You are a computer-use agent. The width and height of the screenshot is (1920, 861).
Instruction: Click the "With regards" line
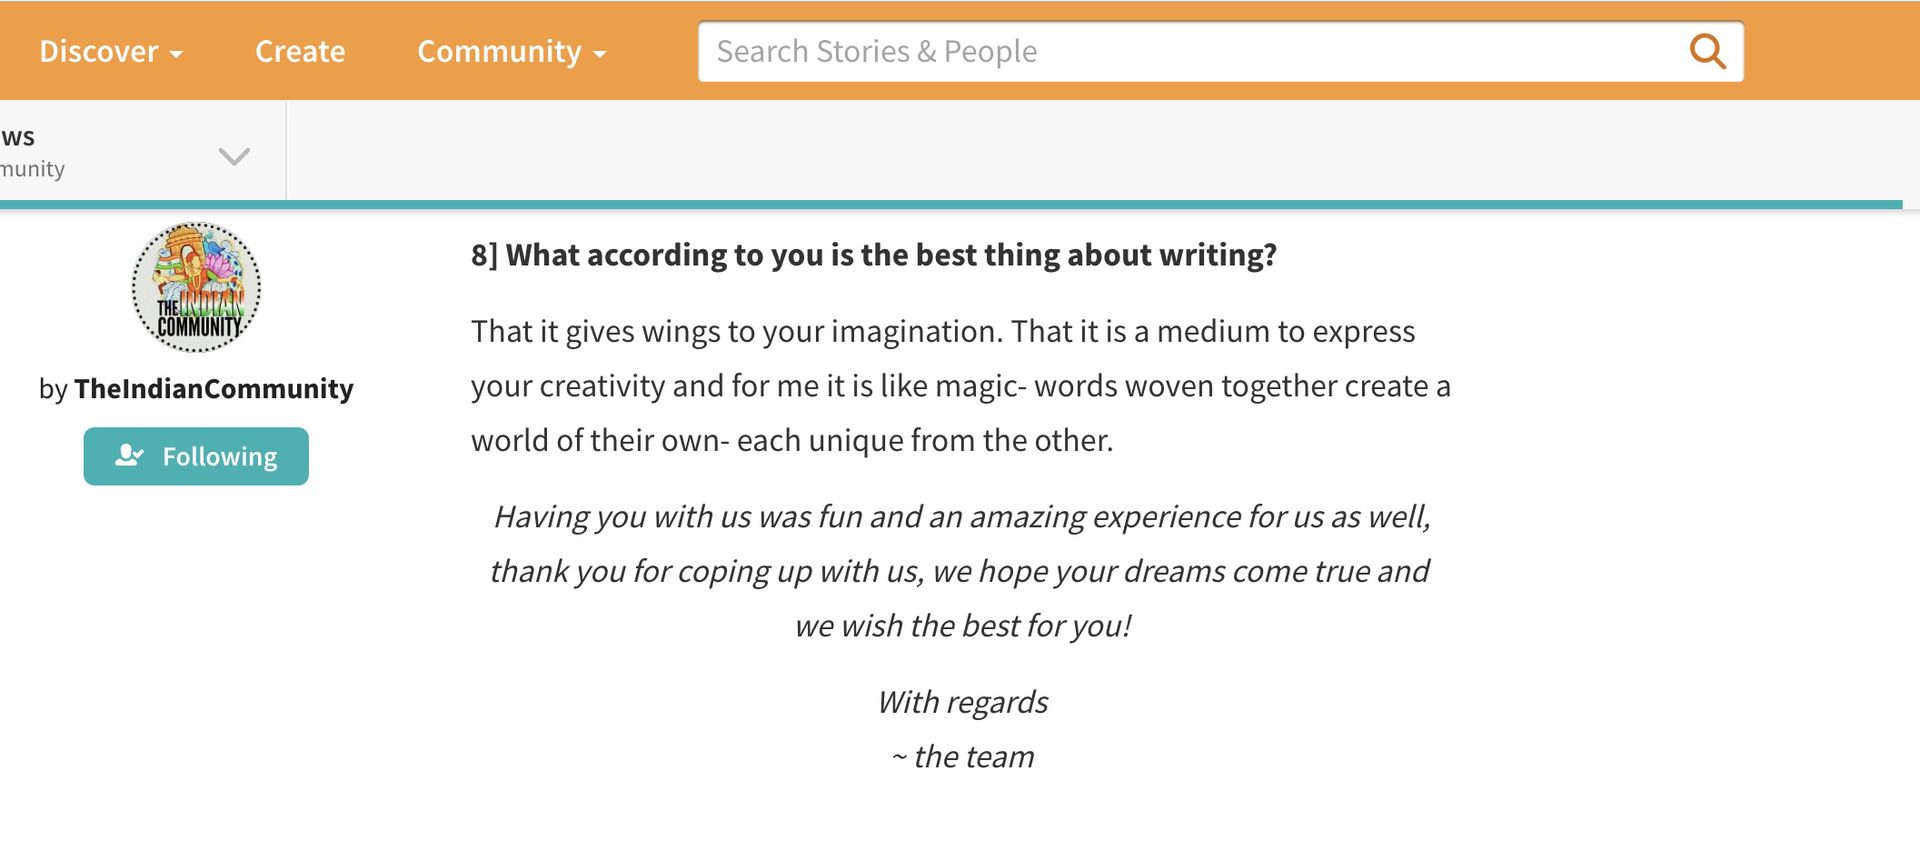point(962,702)
